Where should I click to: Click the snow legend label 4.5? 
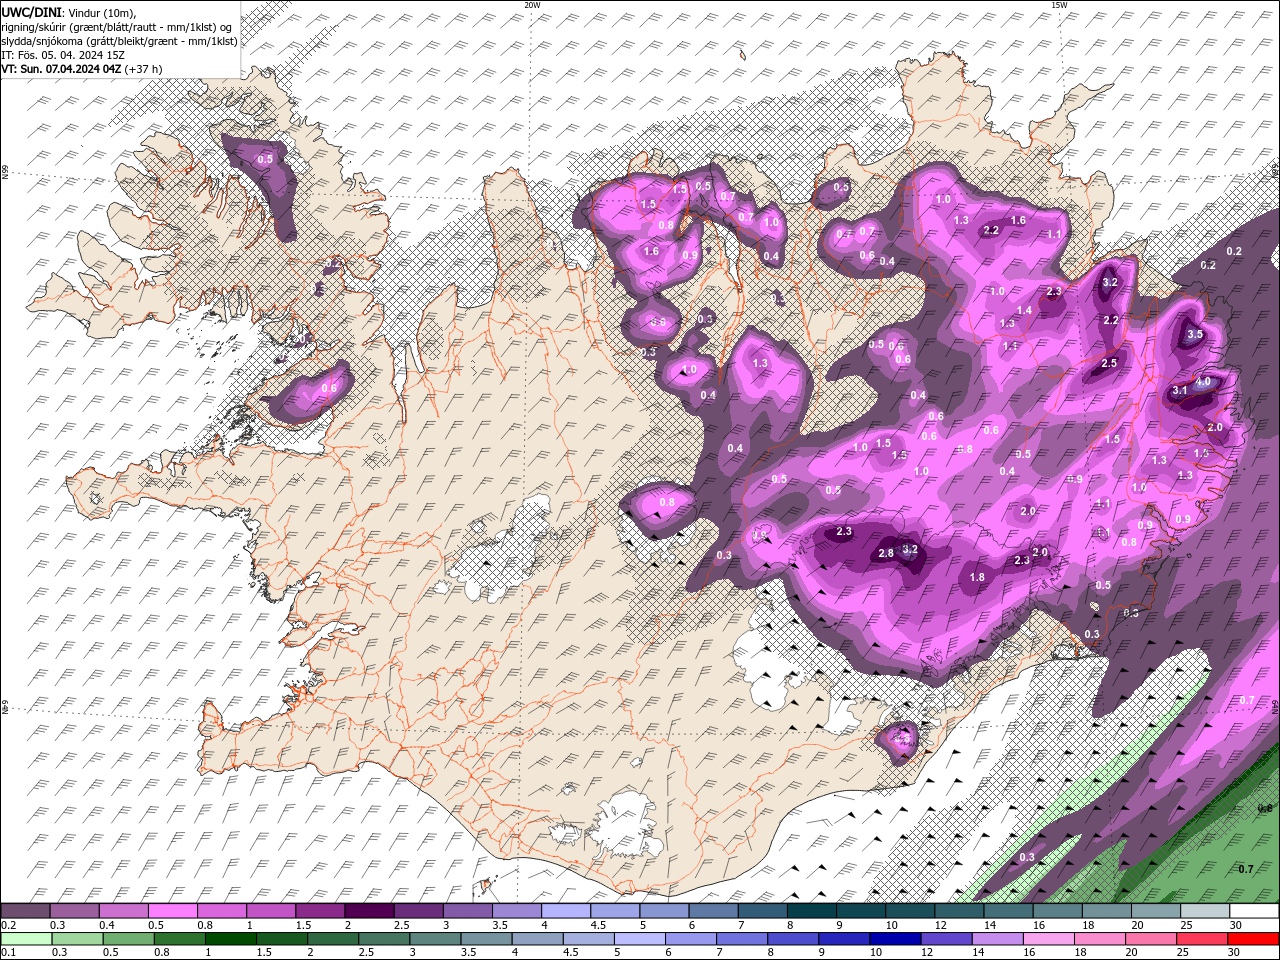[598, 925]
